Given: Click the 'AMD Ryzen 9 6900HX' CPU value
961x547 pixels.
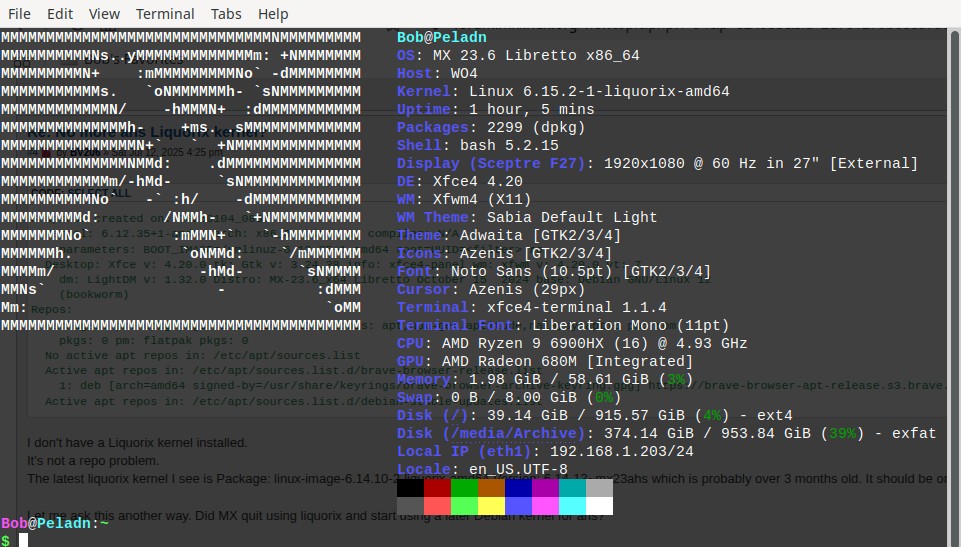Looking at the screenshot, I should pos(523,344).
